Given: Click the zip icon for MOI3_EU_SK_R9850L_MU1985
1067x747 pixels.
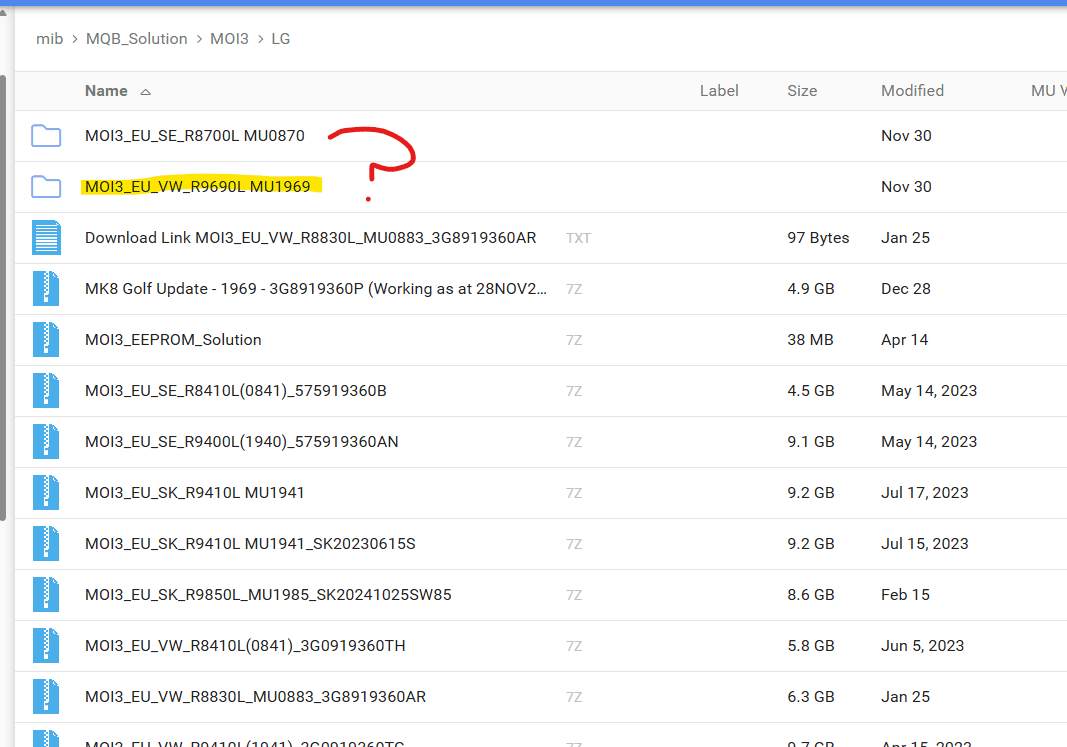Looking at the screenshot, I should point(46,595).
